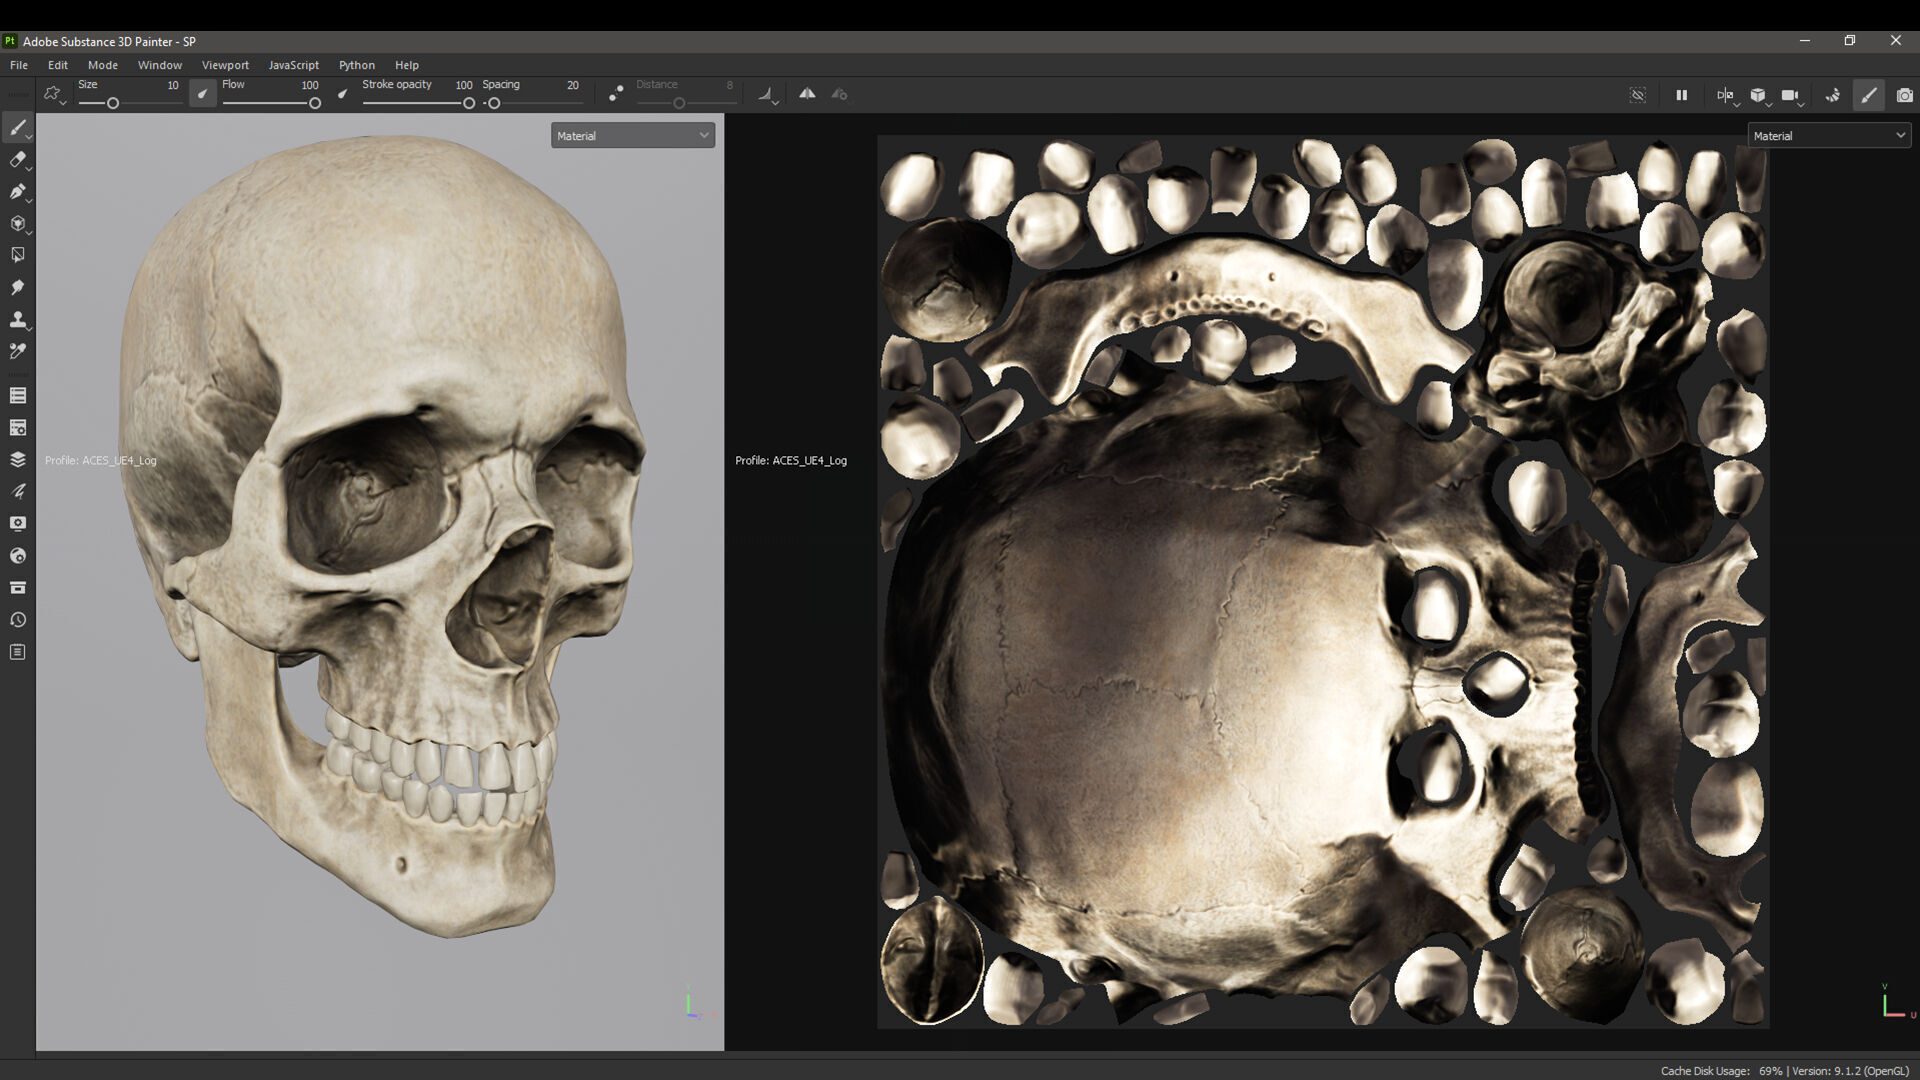Image resolution: width=1920 pixels, height=1080 pixels.
Task: Open Rendering mode camera icon
Action: pyautogui.click(x=1904, y=95)
